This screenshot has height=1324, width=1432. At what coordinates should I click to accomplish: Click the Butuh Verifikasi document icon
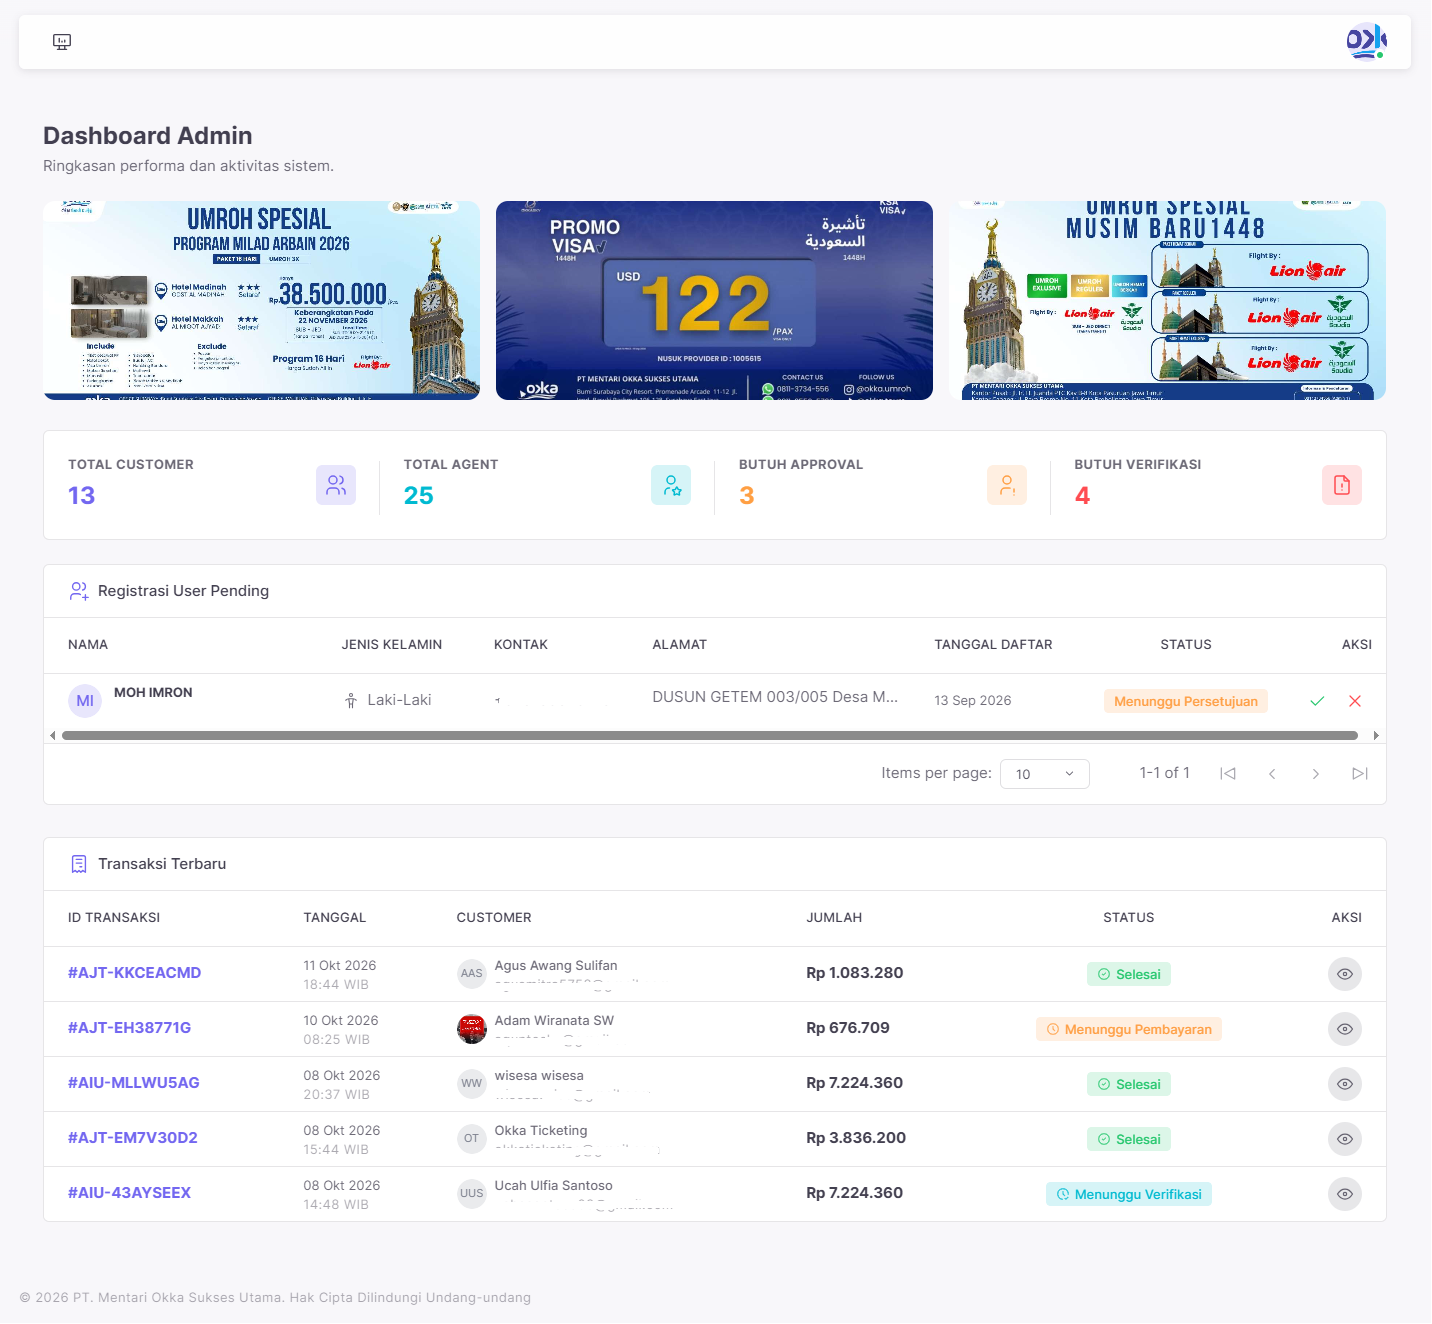pyautogui.click(x=1342, y=485)
